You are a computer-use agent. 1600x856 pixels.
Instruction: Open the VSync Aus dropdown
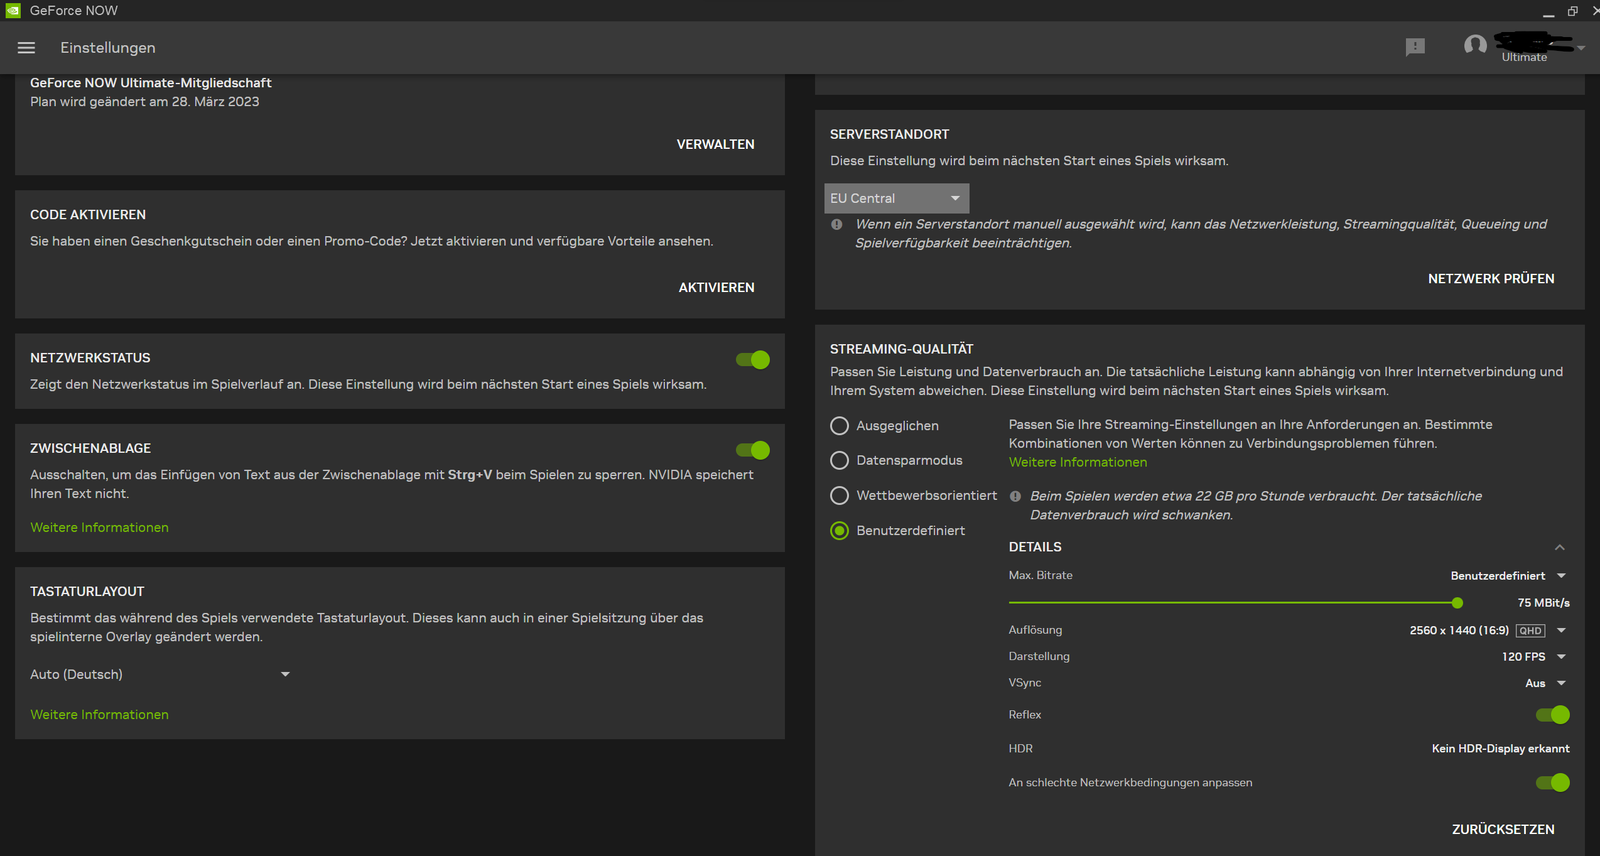(x=1546, y=684)
